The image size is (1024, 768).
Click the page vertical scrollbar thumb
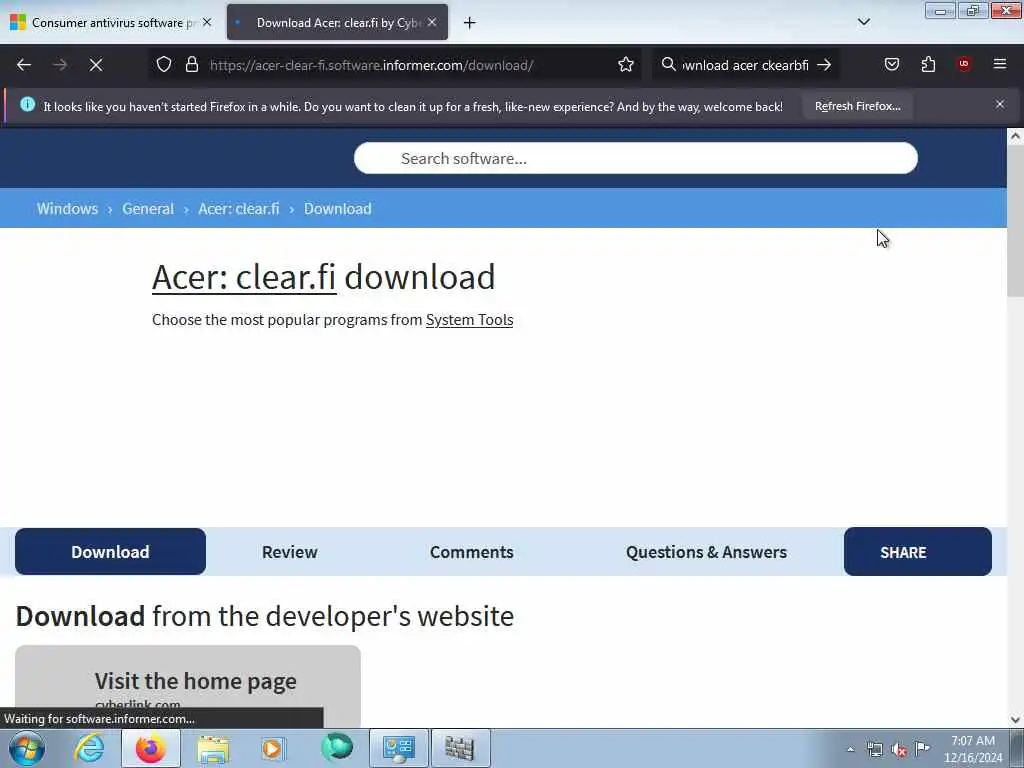(x=1015, y=222)
